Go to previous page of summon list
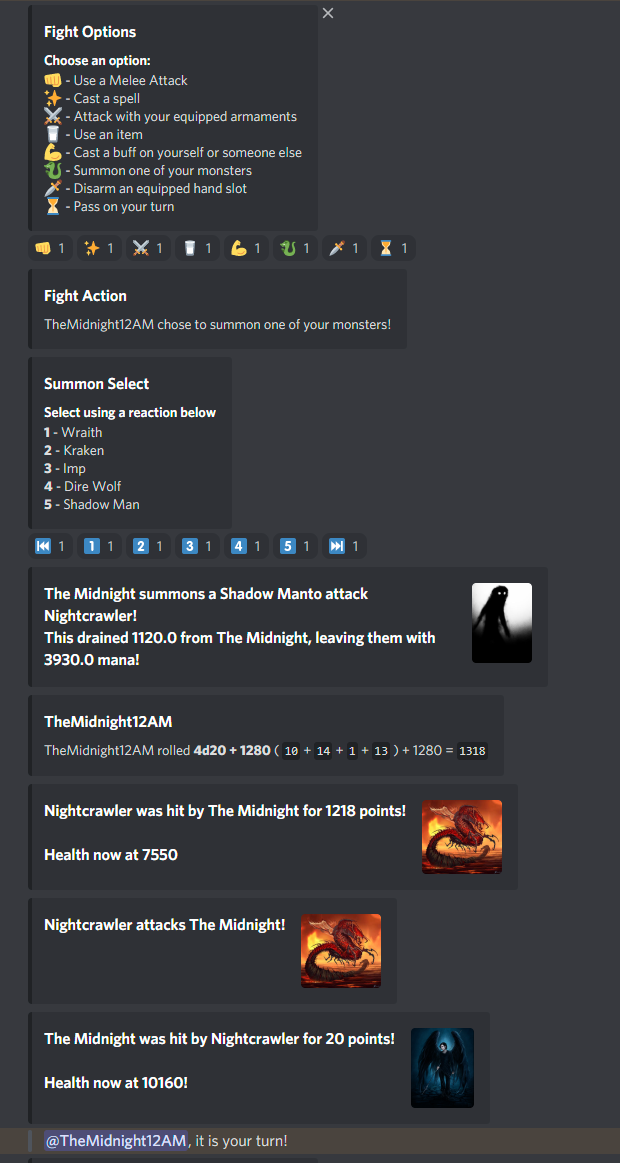 pos(50,547)
